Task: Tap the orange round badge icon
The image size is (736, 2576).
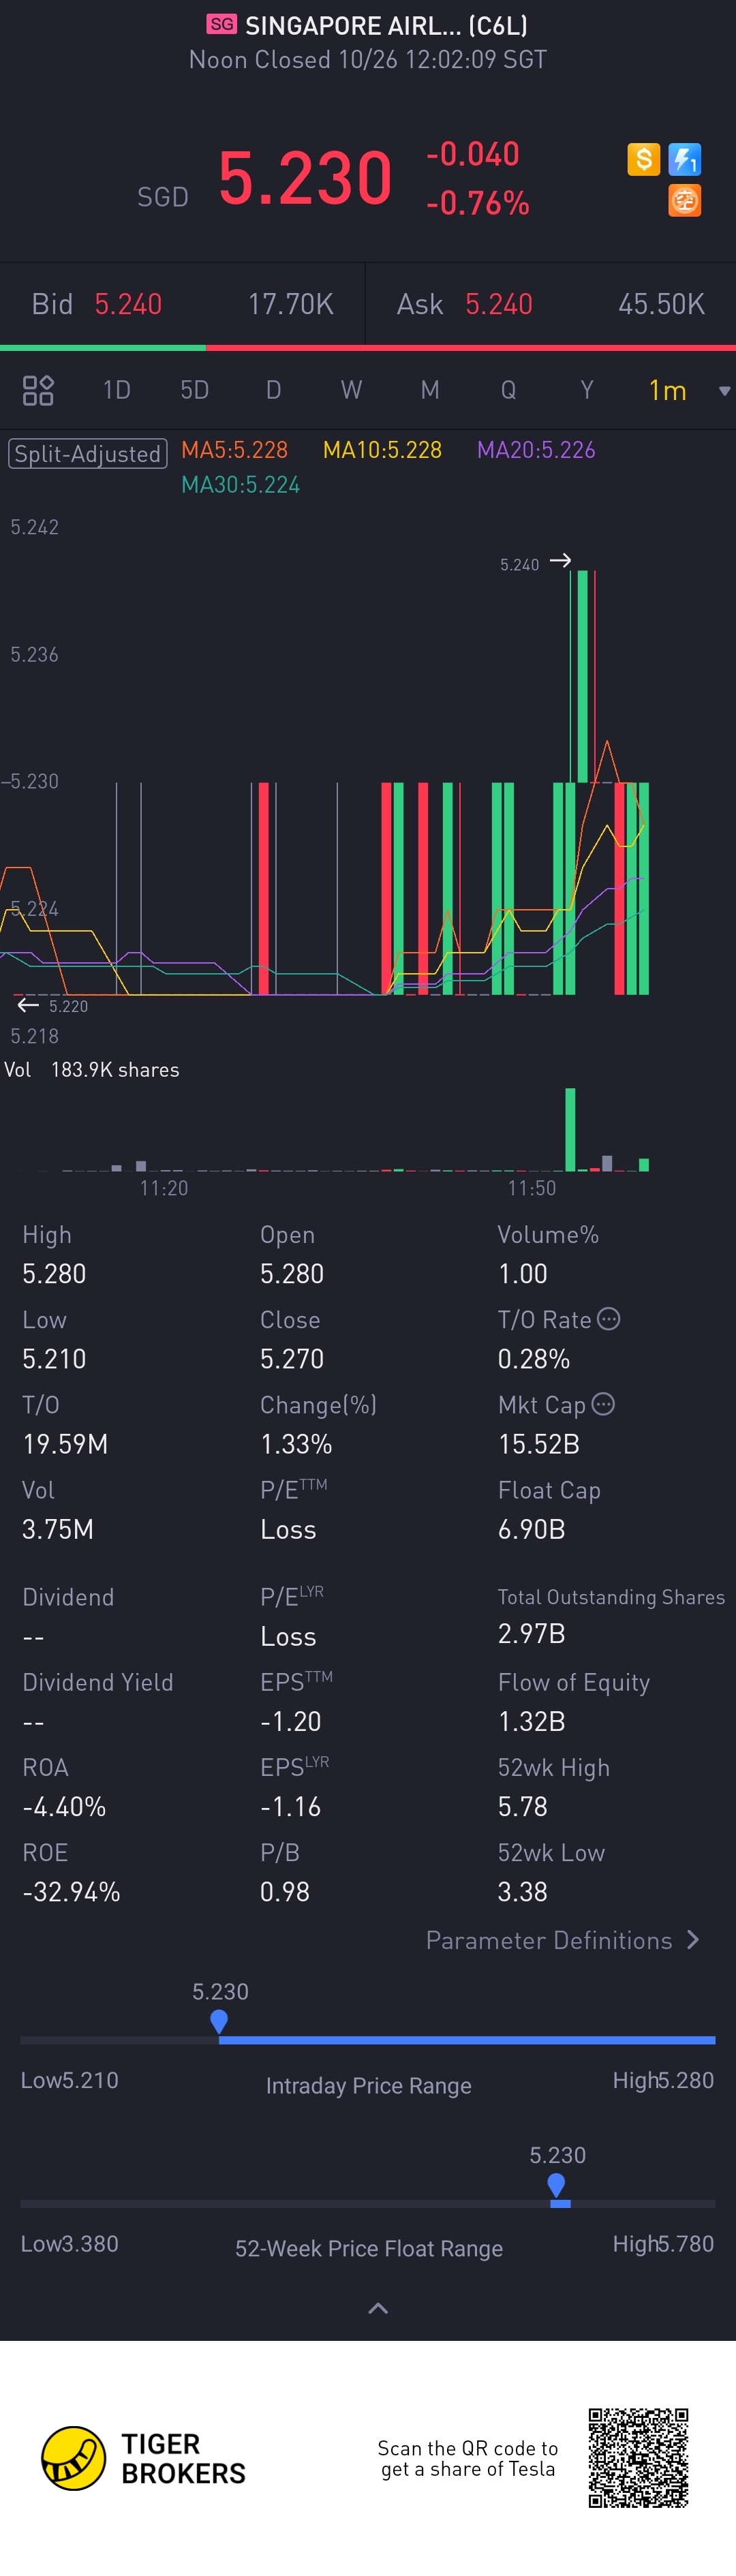Action: pyautogui.click(x=685, y=200)
